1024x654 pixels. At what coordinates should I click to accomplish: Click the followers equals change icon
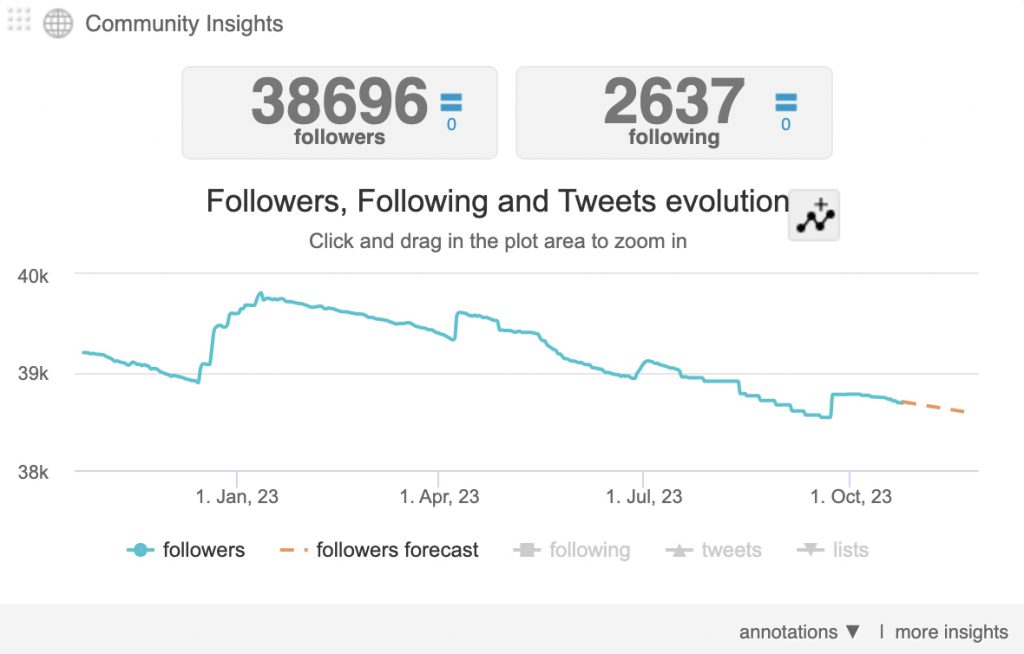(x=451, y=102)
